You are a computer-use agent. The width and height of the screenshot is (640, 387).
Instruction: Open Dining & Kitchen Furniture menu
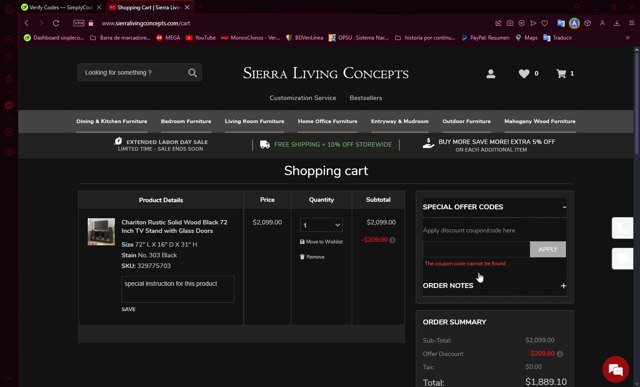111,121
